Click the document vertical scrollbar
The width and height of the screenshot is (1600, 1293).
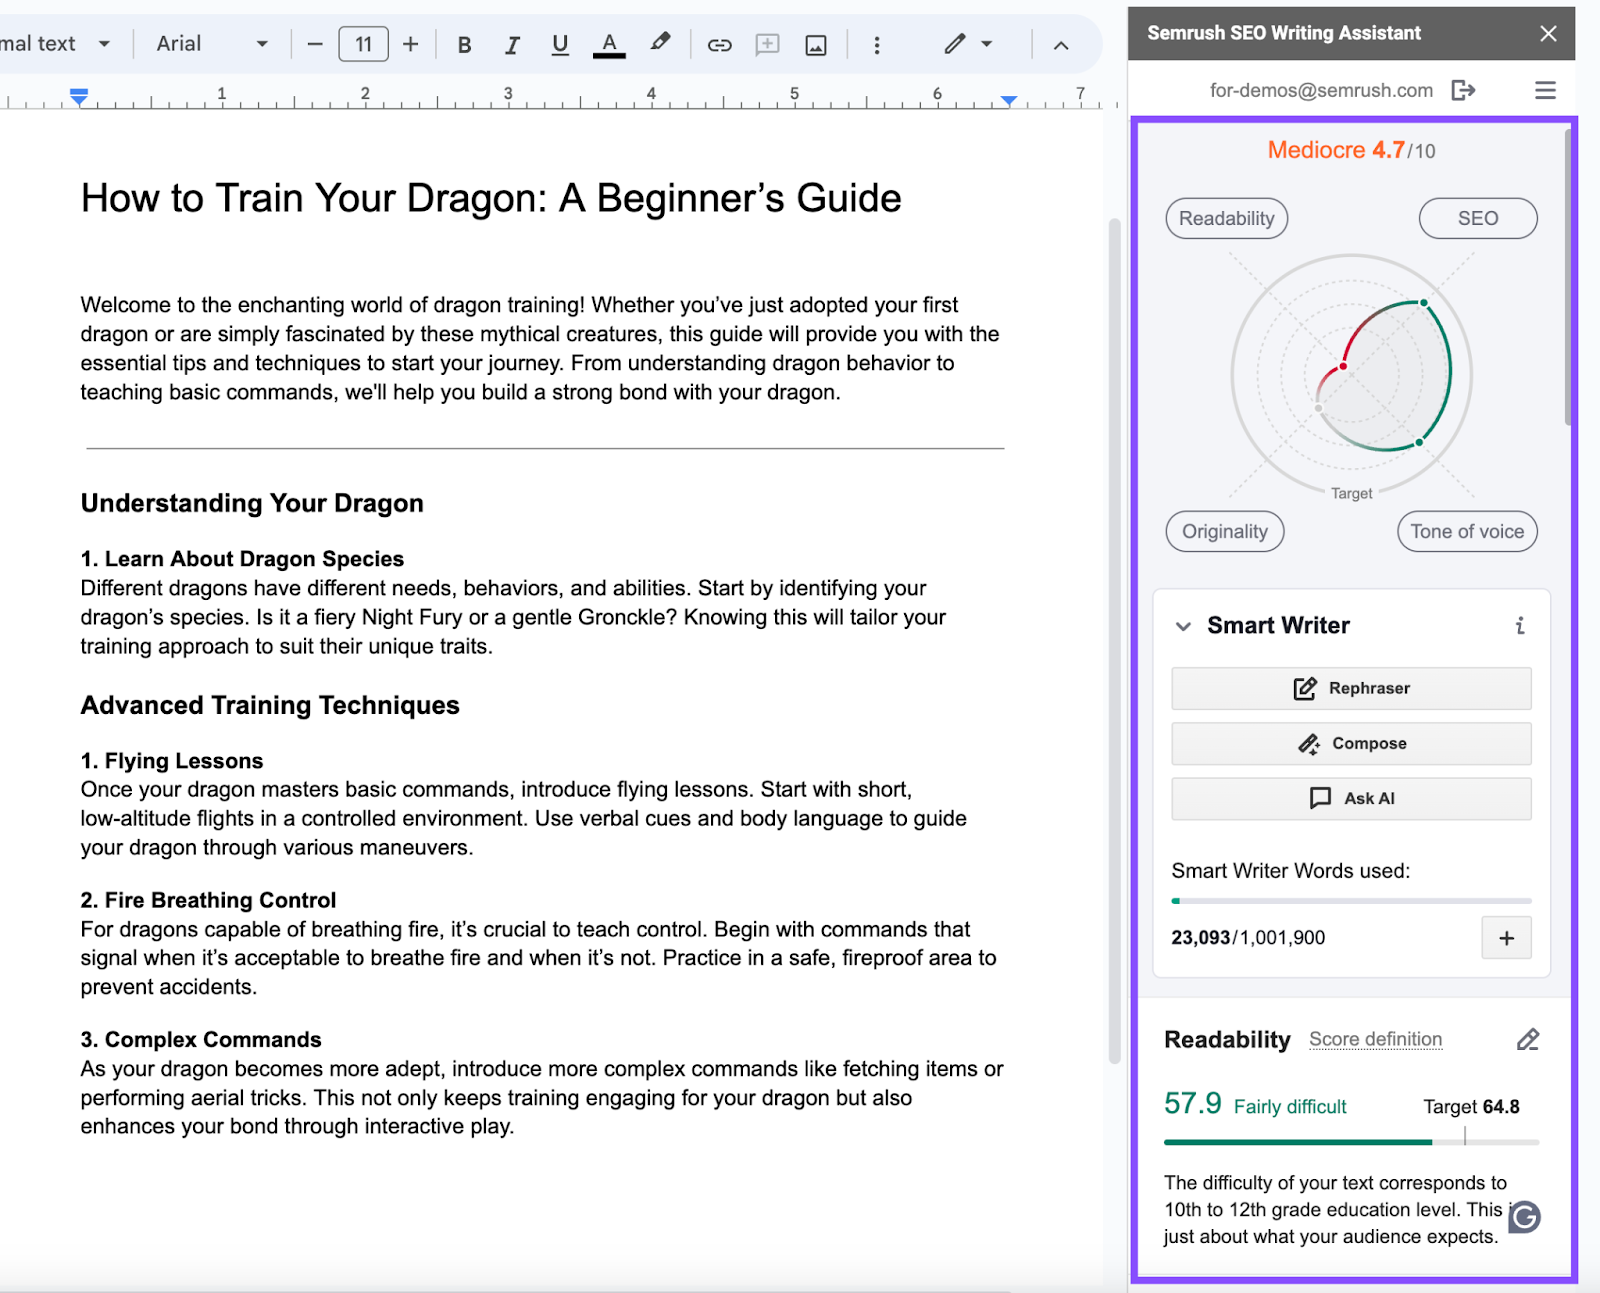1114,640
